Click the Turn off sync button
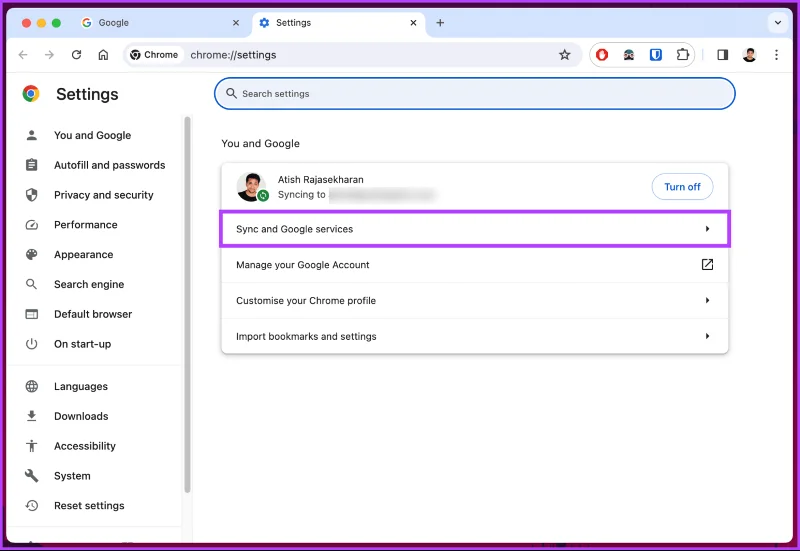 (x=682, y=187)
